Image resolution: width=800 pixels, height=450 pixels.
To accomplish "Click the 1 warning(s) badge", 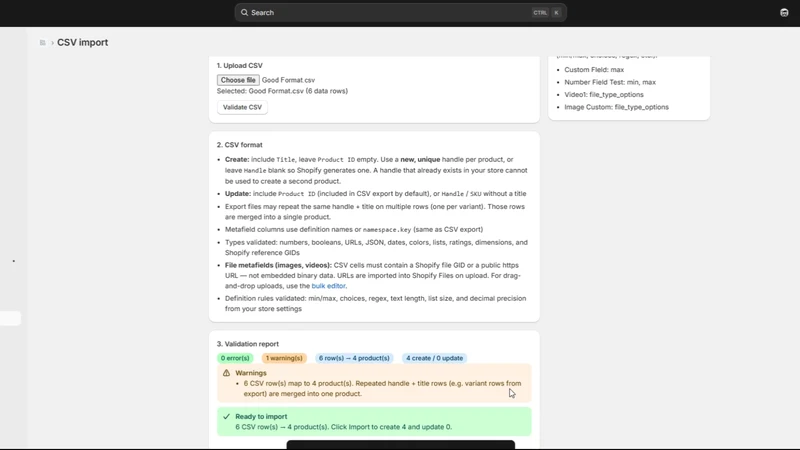I will click(x=284, y=358).
